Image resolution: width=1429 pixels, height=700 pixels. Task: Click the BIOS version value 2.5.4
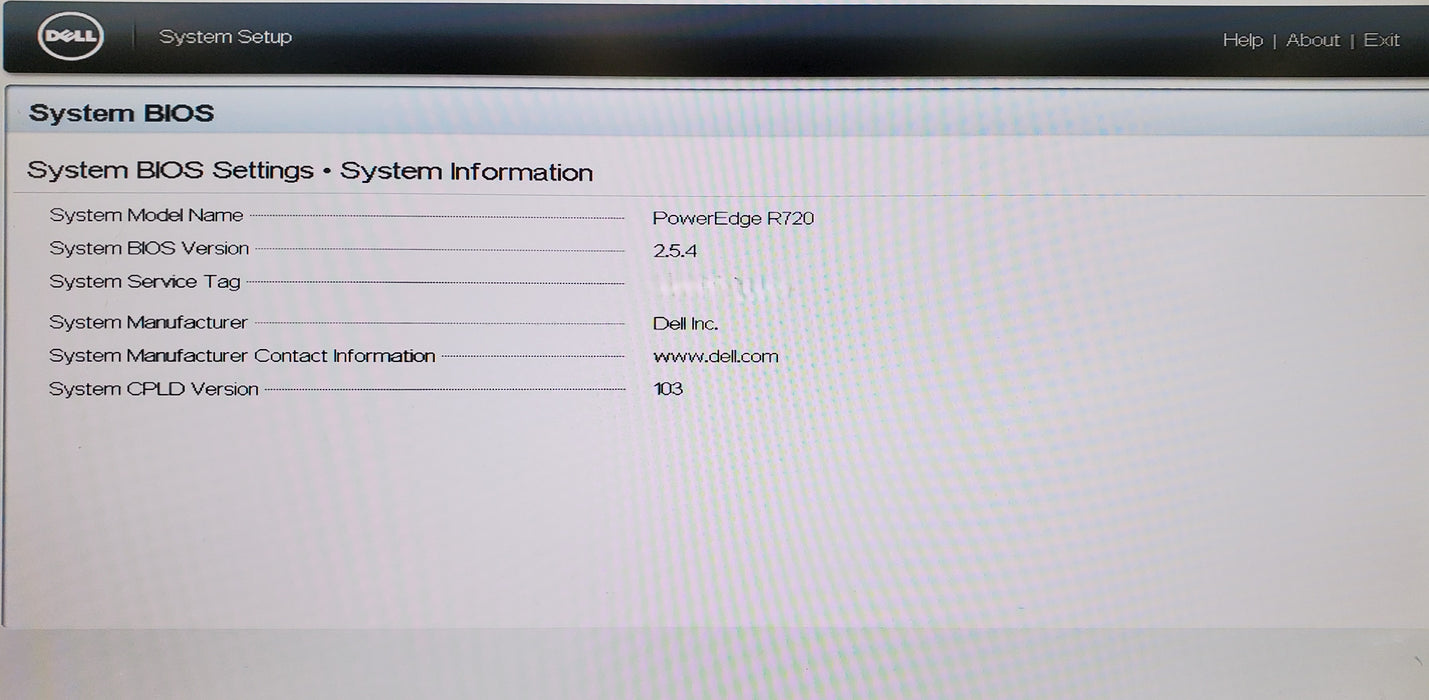(675, 251)
